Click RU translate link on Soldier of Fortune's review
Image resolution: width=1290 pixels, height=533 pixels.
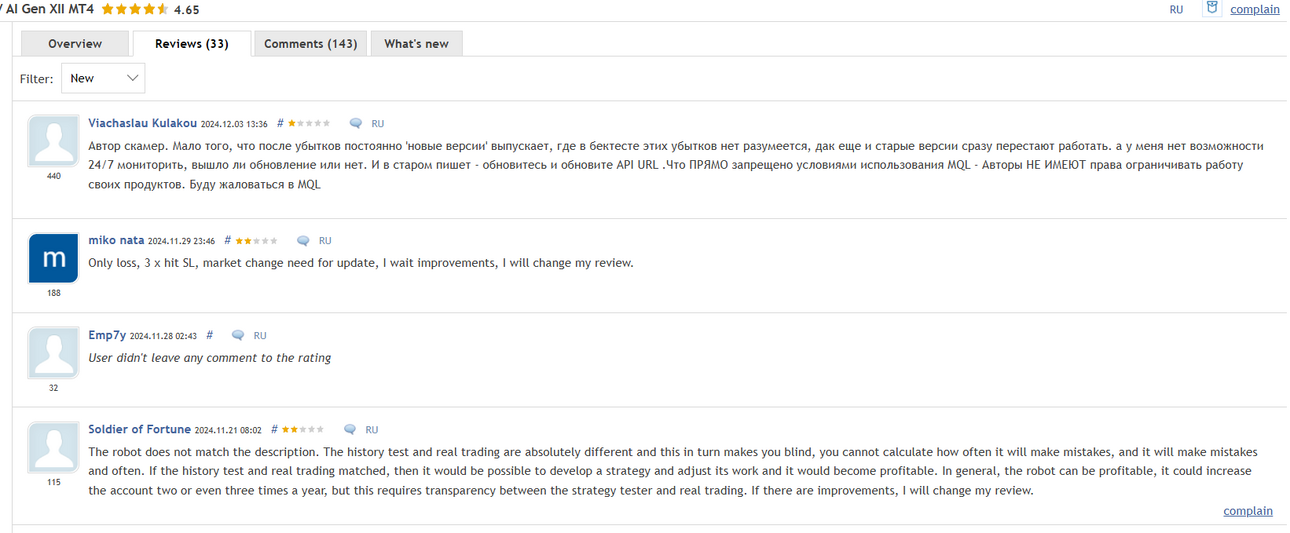tap(372, 430)
